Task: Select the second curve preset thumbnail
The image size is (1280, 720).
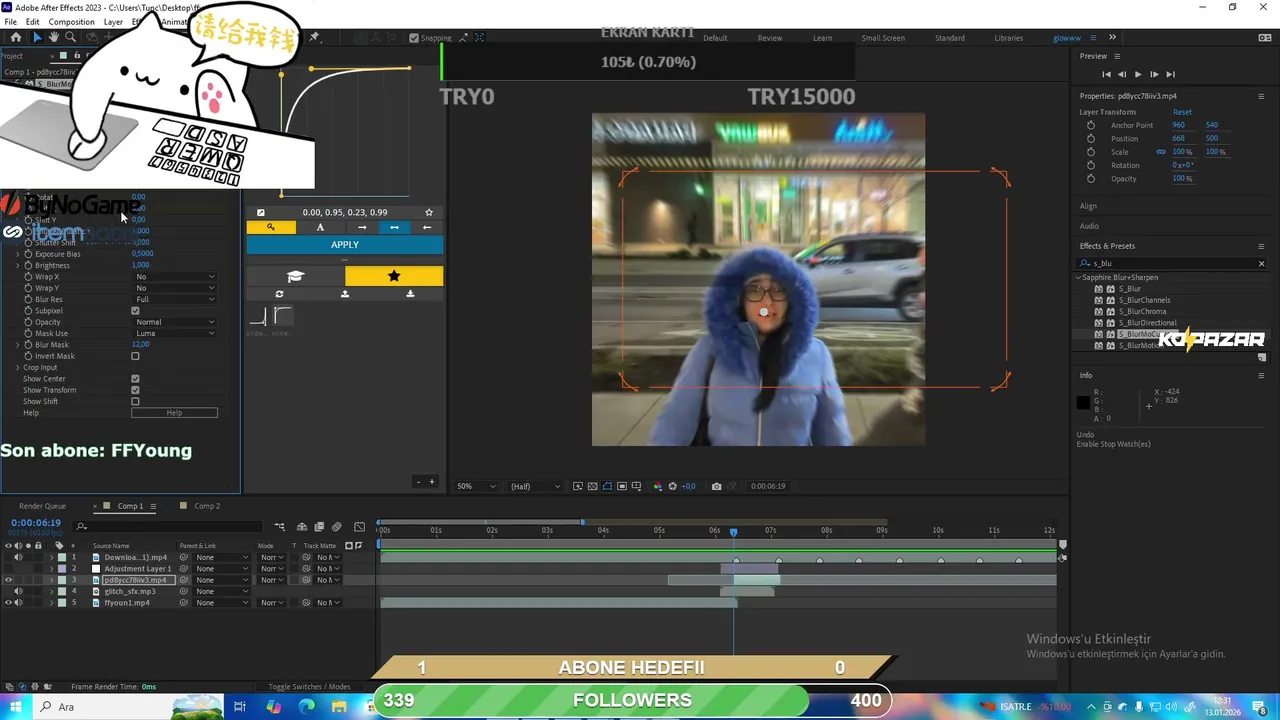Action: (282, 317)
